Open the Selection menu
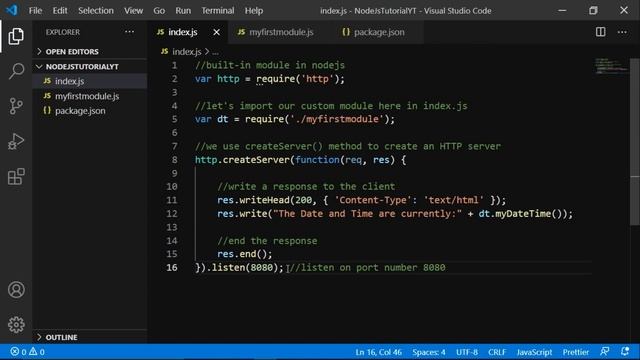Viewport: 640px width, 360px height. click(x=96, y=11)
